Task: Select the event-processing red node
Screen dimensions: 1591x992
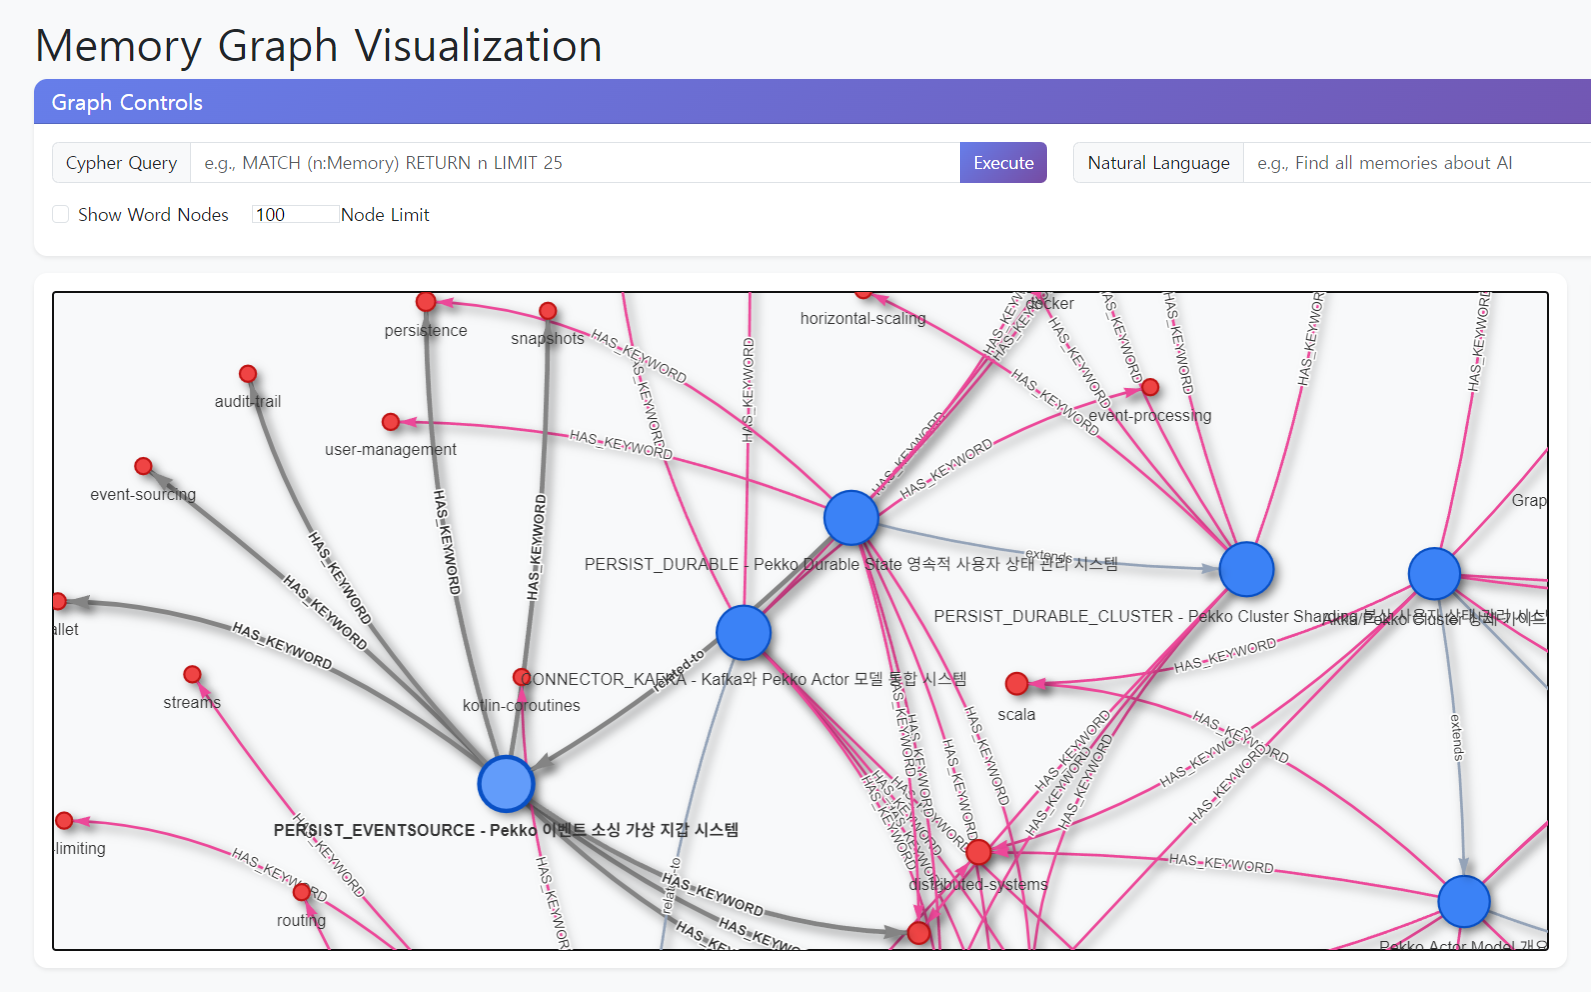Action: [x=1150, y=387]
